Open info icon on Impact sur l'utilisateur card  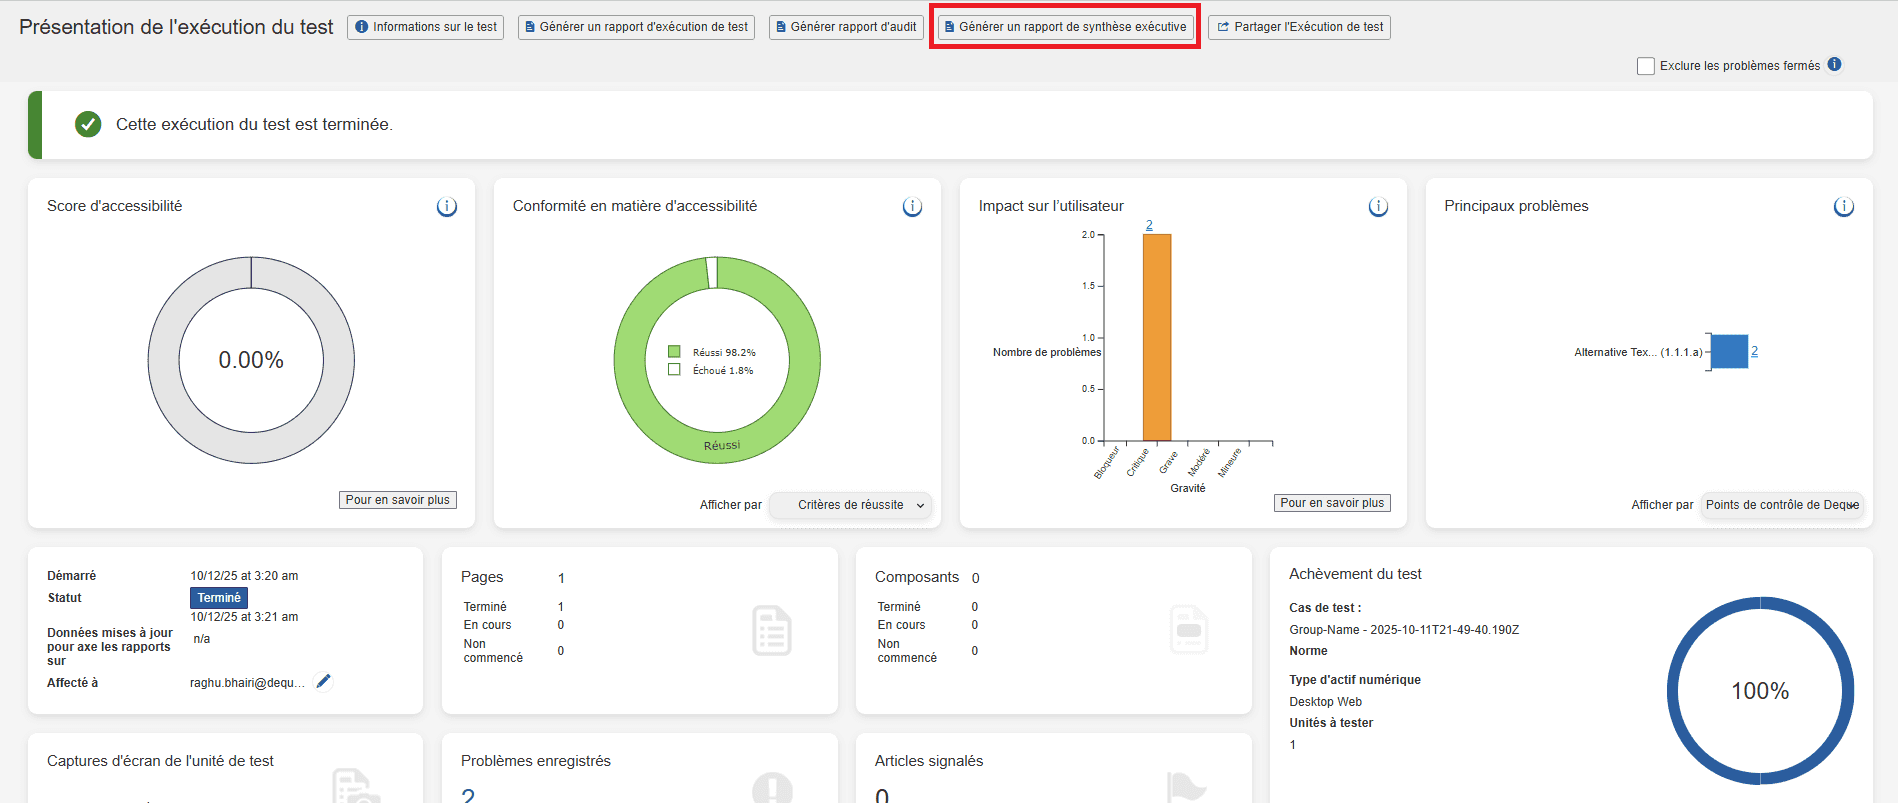(1378, 207)
